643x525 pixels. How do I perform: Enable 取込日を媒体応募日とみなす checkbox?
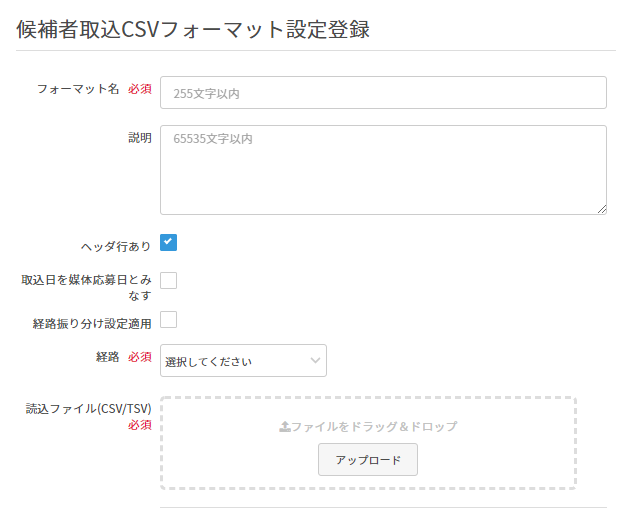[x=169, y=280]
